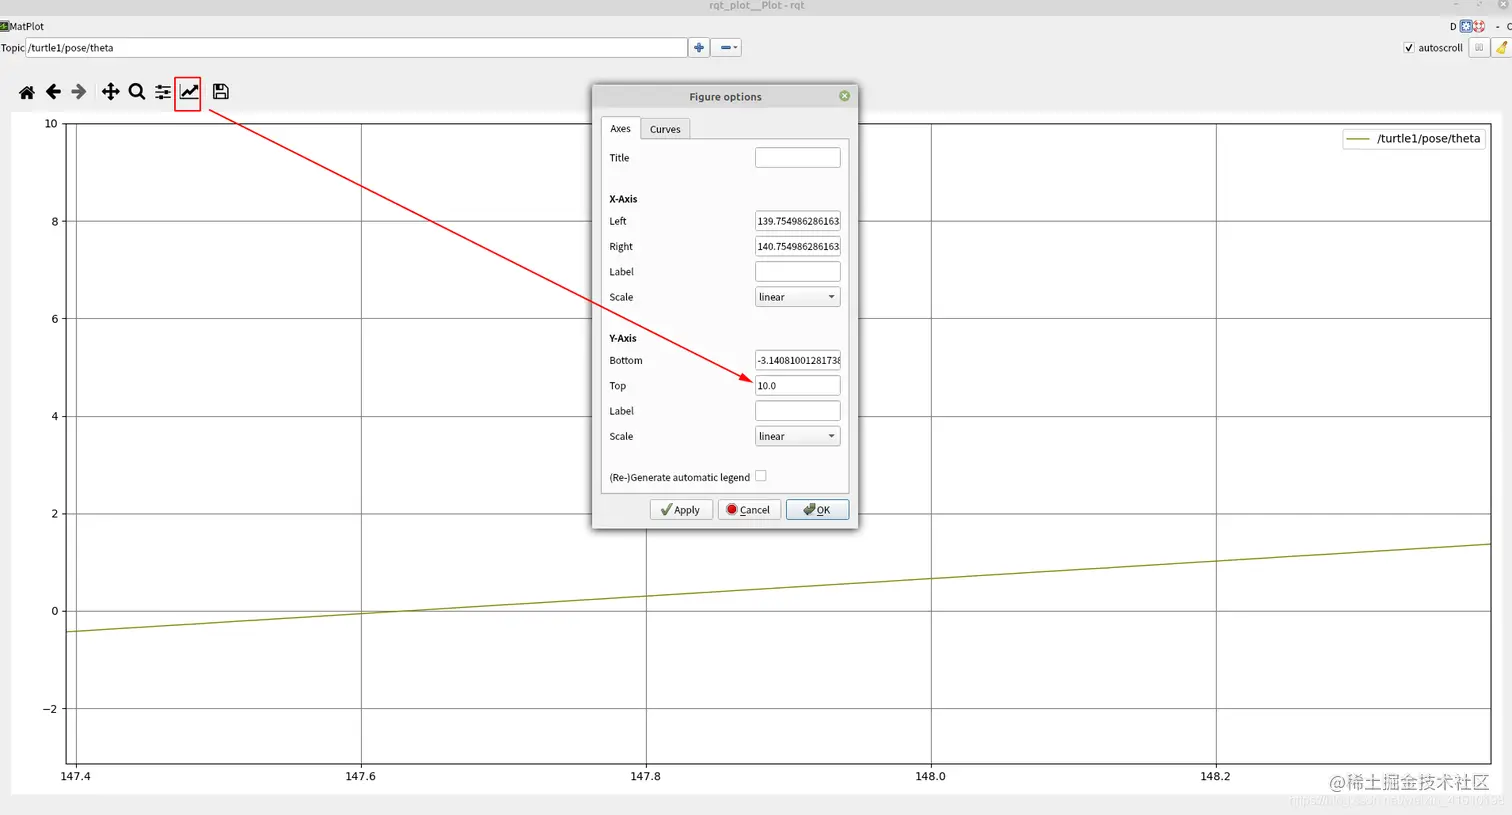Click y-axis tick label 10
The image size is (1512, 815).
tap(51, 124)
